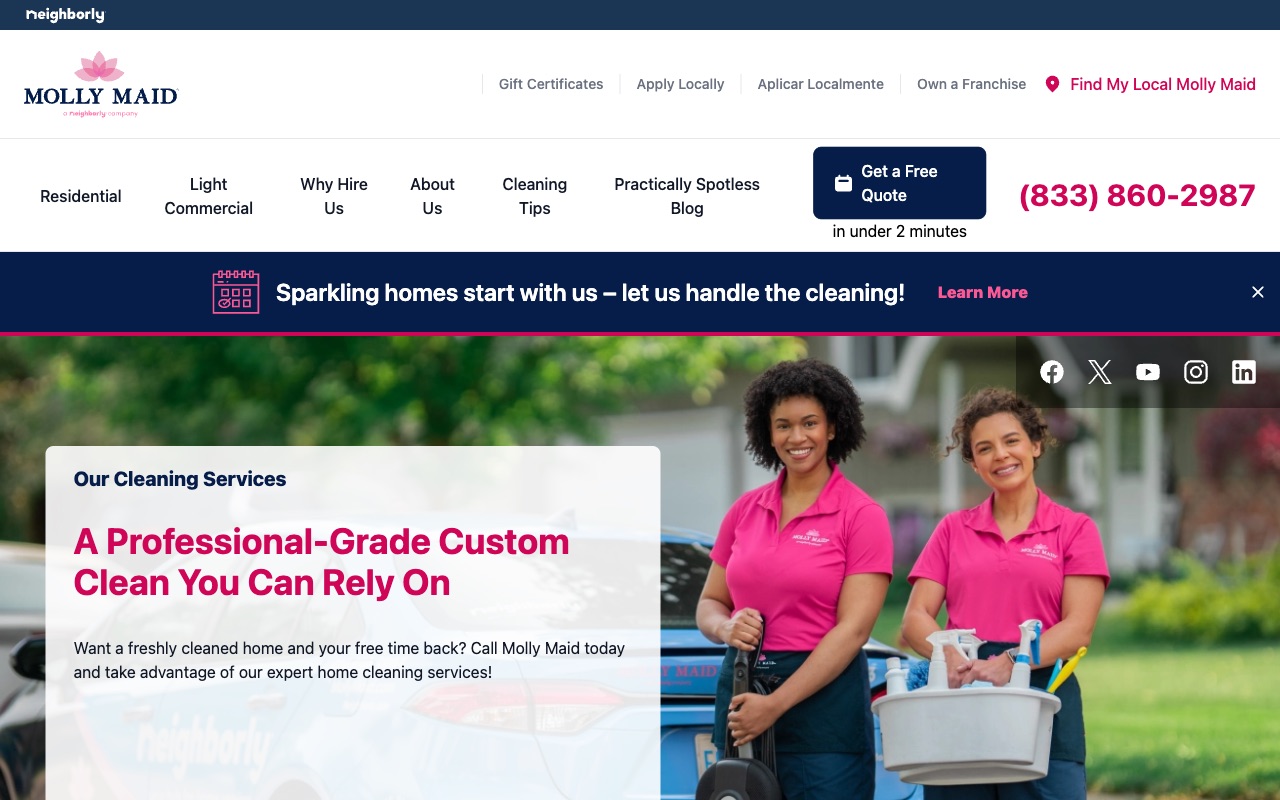This screenshot has height=800, width=1280.
Task: Expand the Residential navigation menu
Action: point(80,196)
